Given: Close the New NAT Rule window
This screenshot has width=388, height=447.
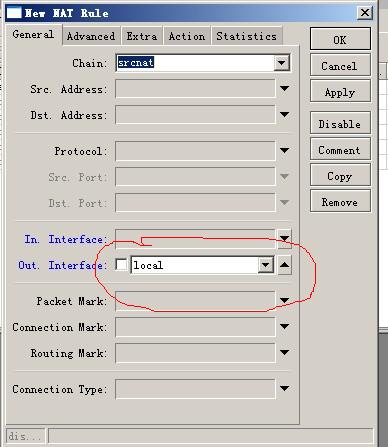Looking at the screenshot, I should point(365,13).
